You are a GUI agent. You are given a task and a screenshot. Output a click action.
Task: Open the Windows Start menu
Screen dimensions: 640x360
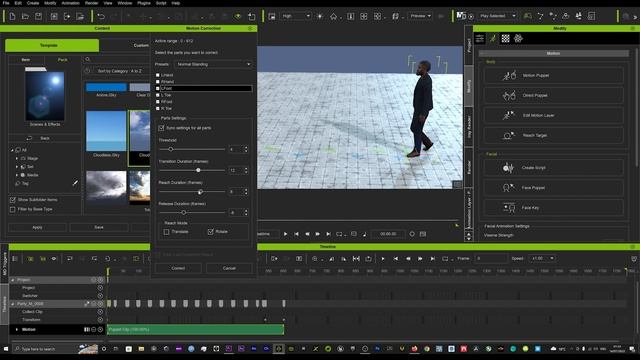click(6, 349)
